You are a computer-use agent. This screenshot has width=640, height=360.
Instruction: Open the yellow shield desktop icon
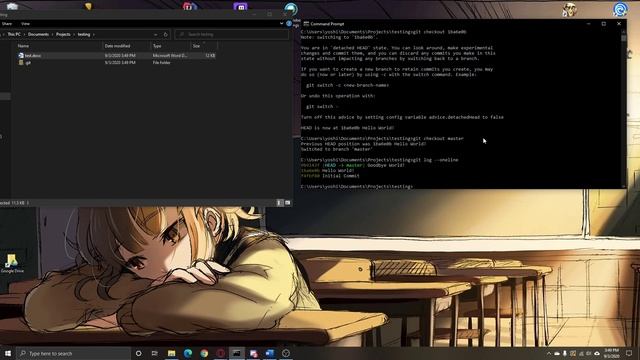[x=88, y=6]
